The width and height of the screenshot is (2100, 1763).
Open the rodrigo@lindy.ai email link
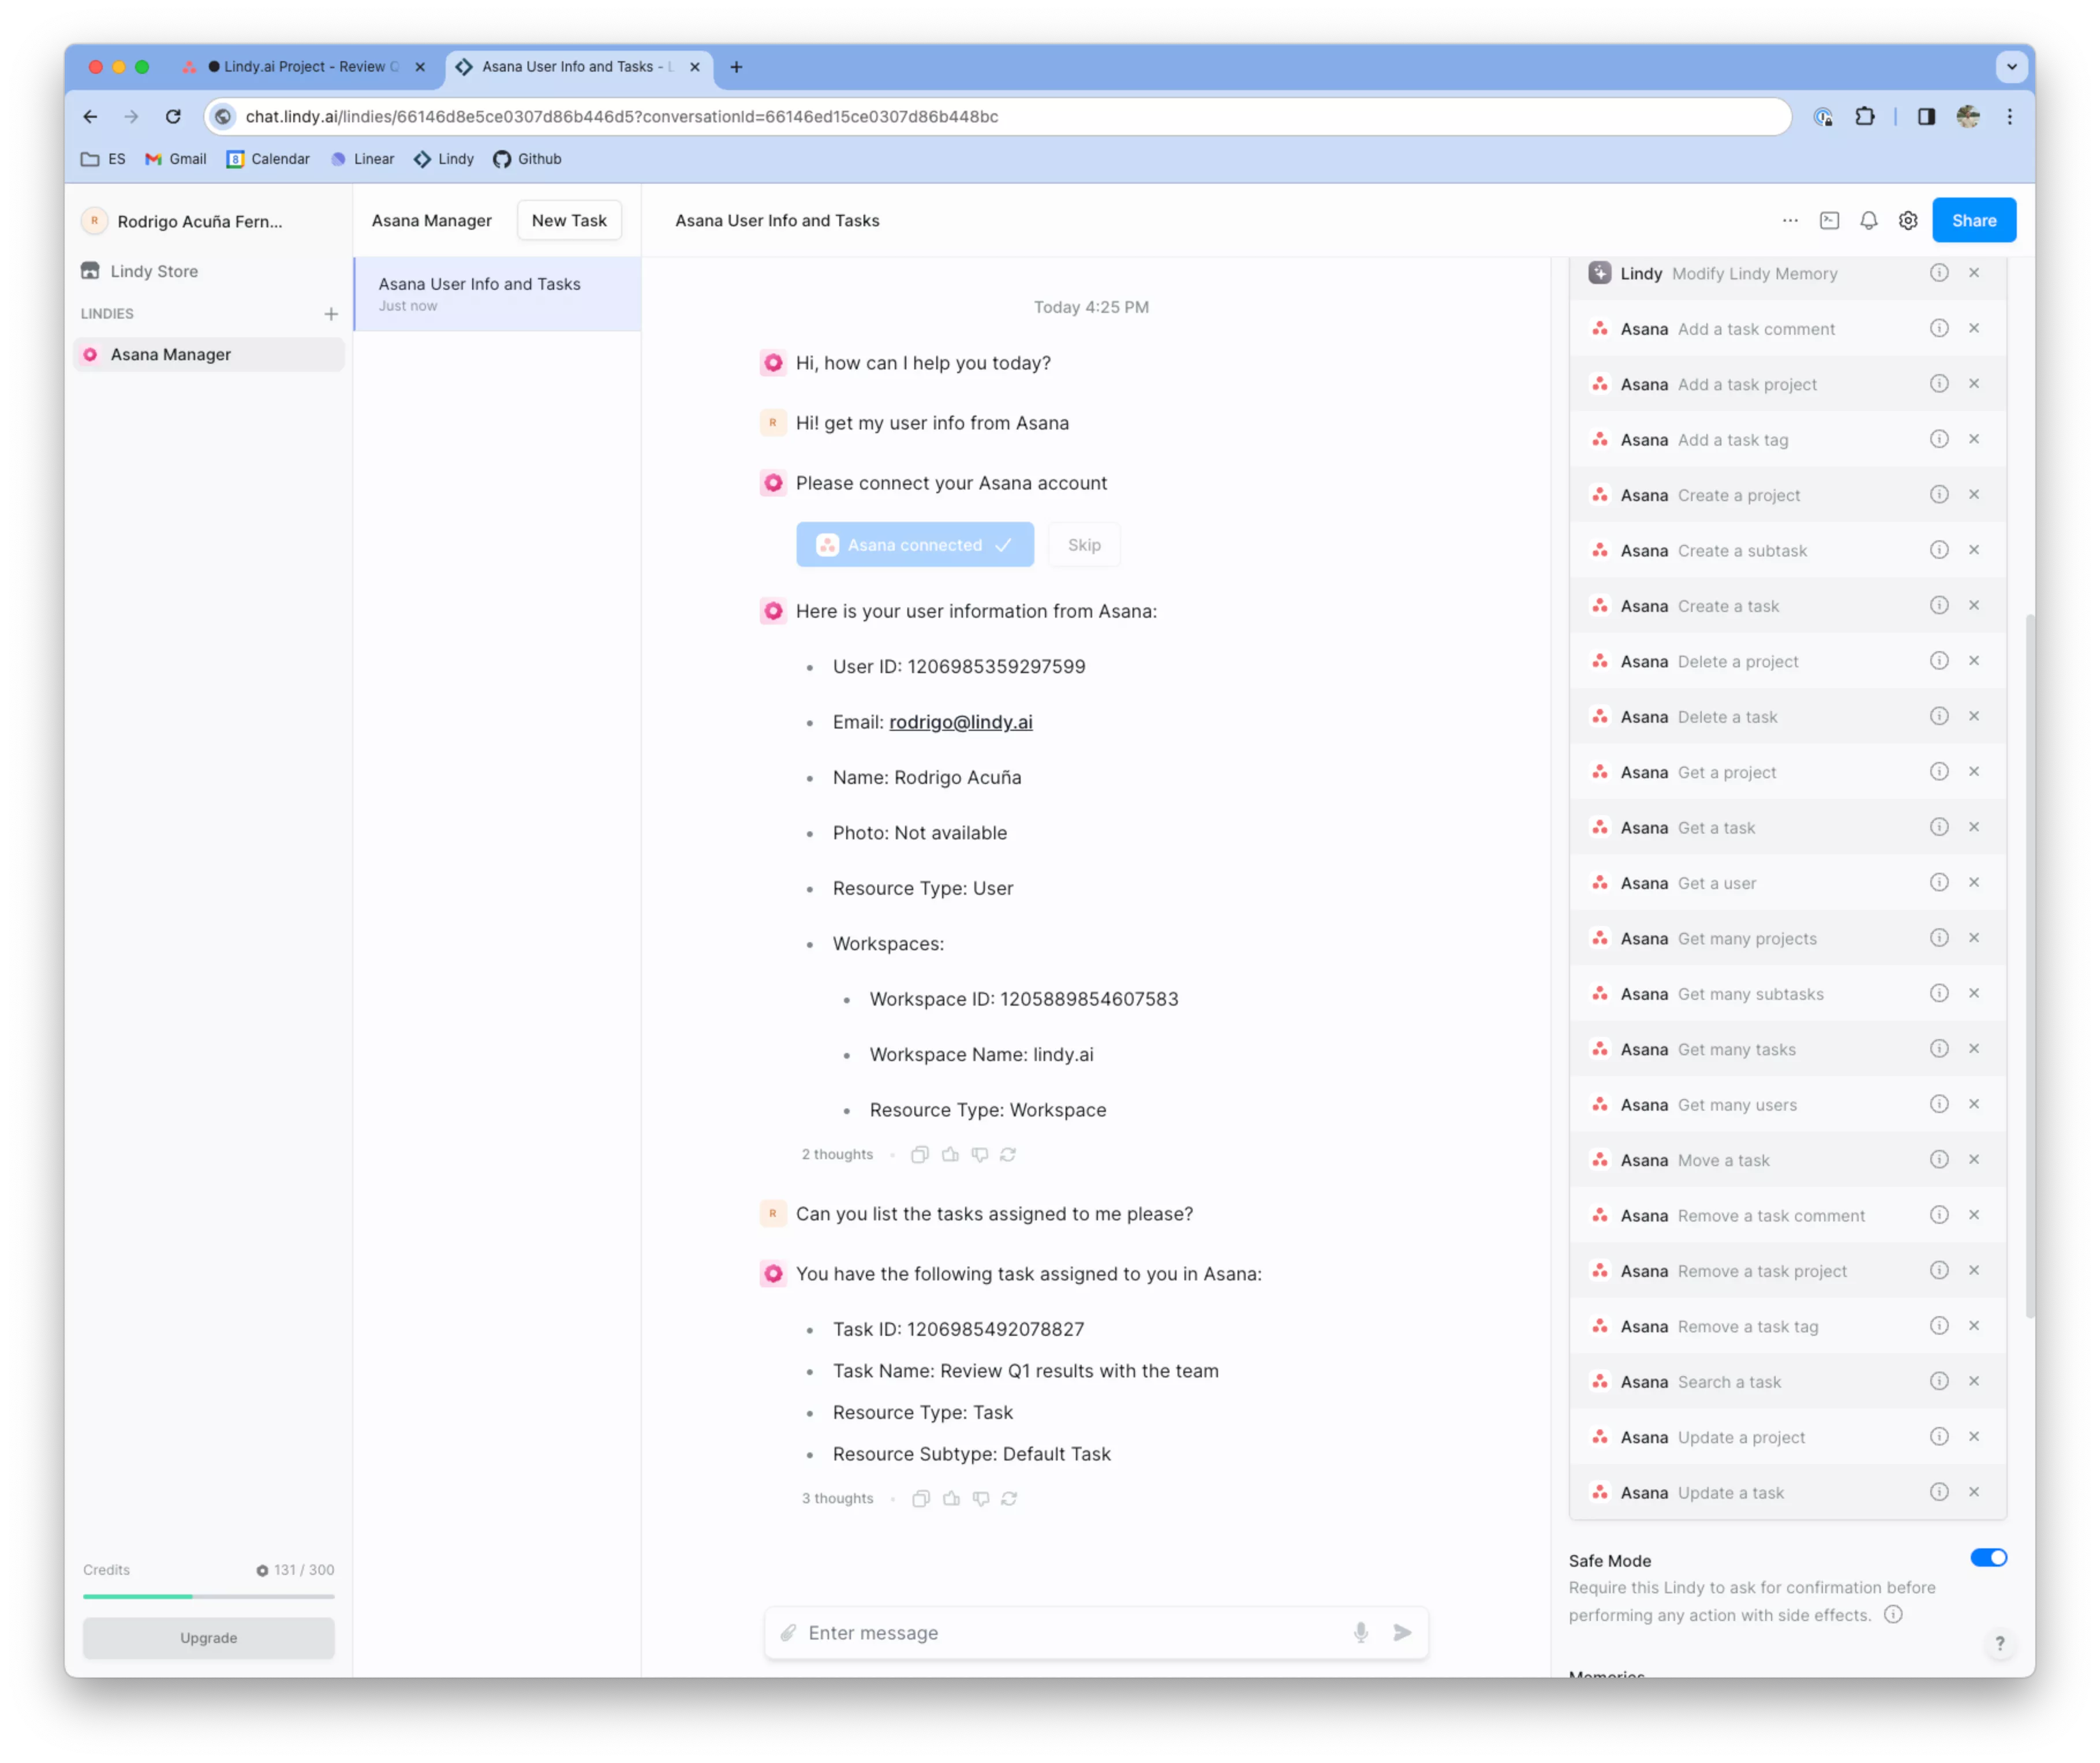pos(960,722)
